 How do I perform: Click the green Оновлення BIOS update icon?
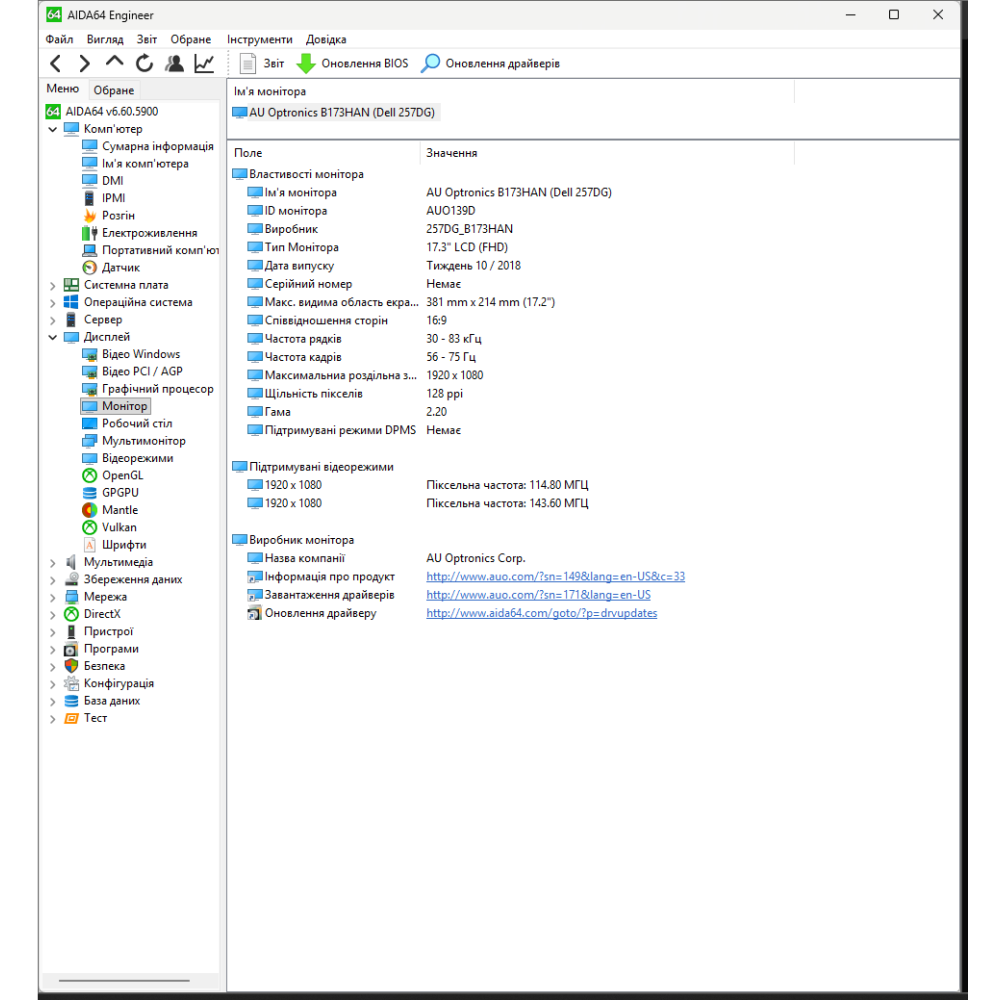(306, 63)
